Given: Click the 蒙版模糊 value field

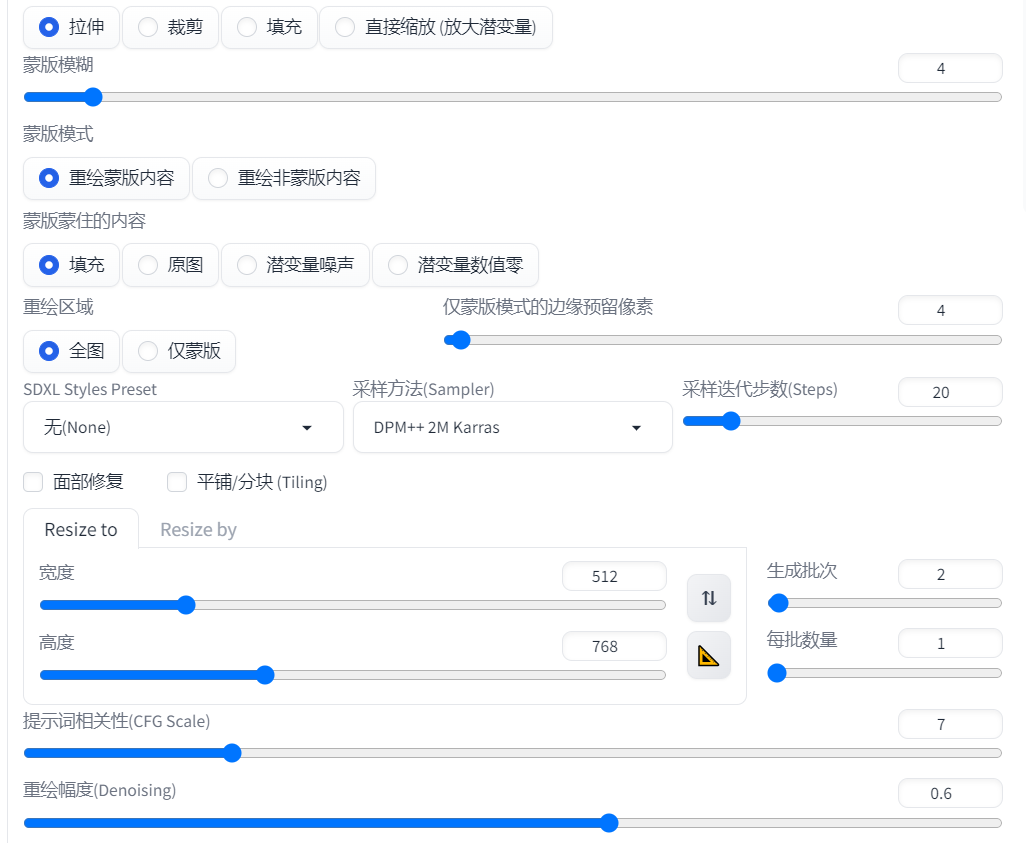Looking at the screenshot, I should tap(950, 68).
